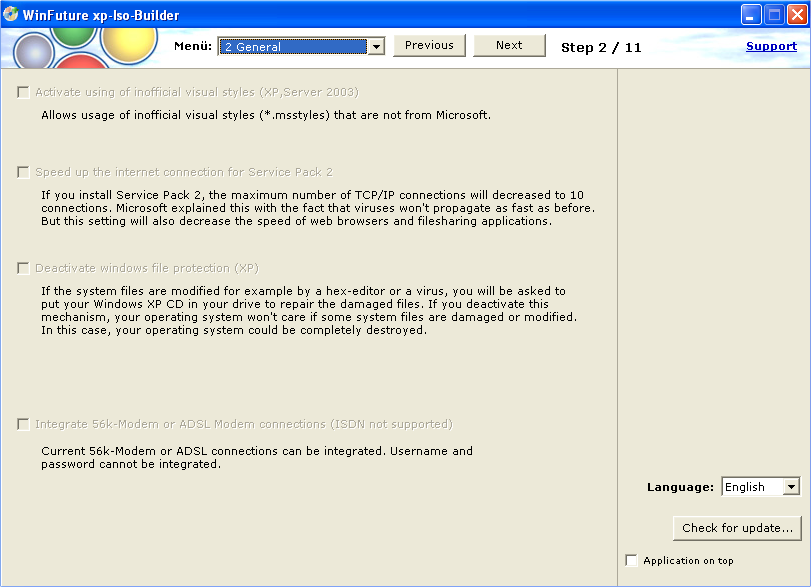Click text "If you install Service Pack 2"

[x=122, y=195]
